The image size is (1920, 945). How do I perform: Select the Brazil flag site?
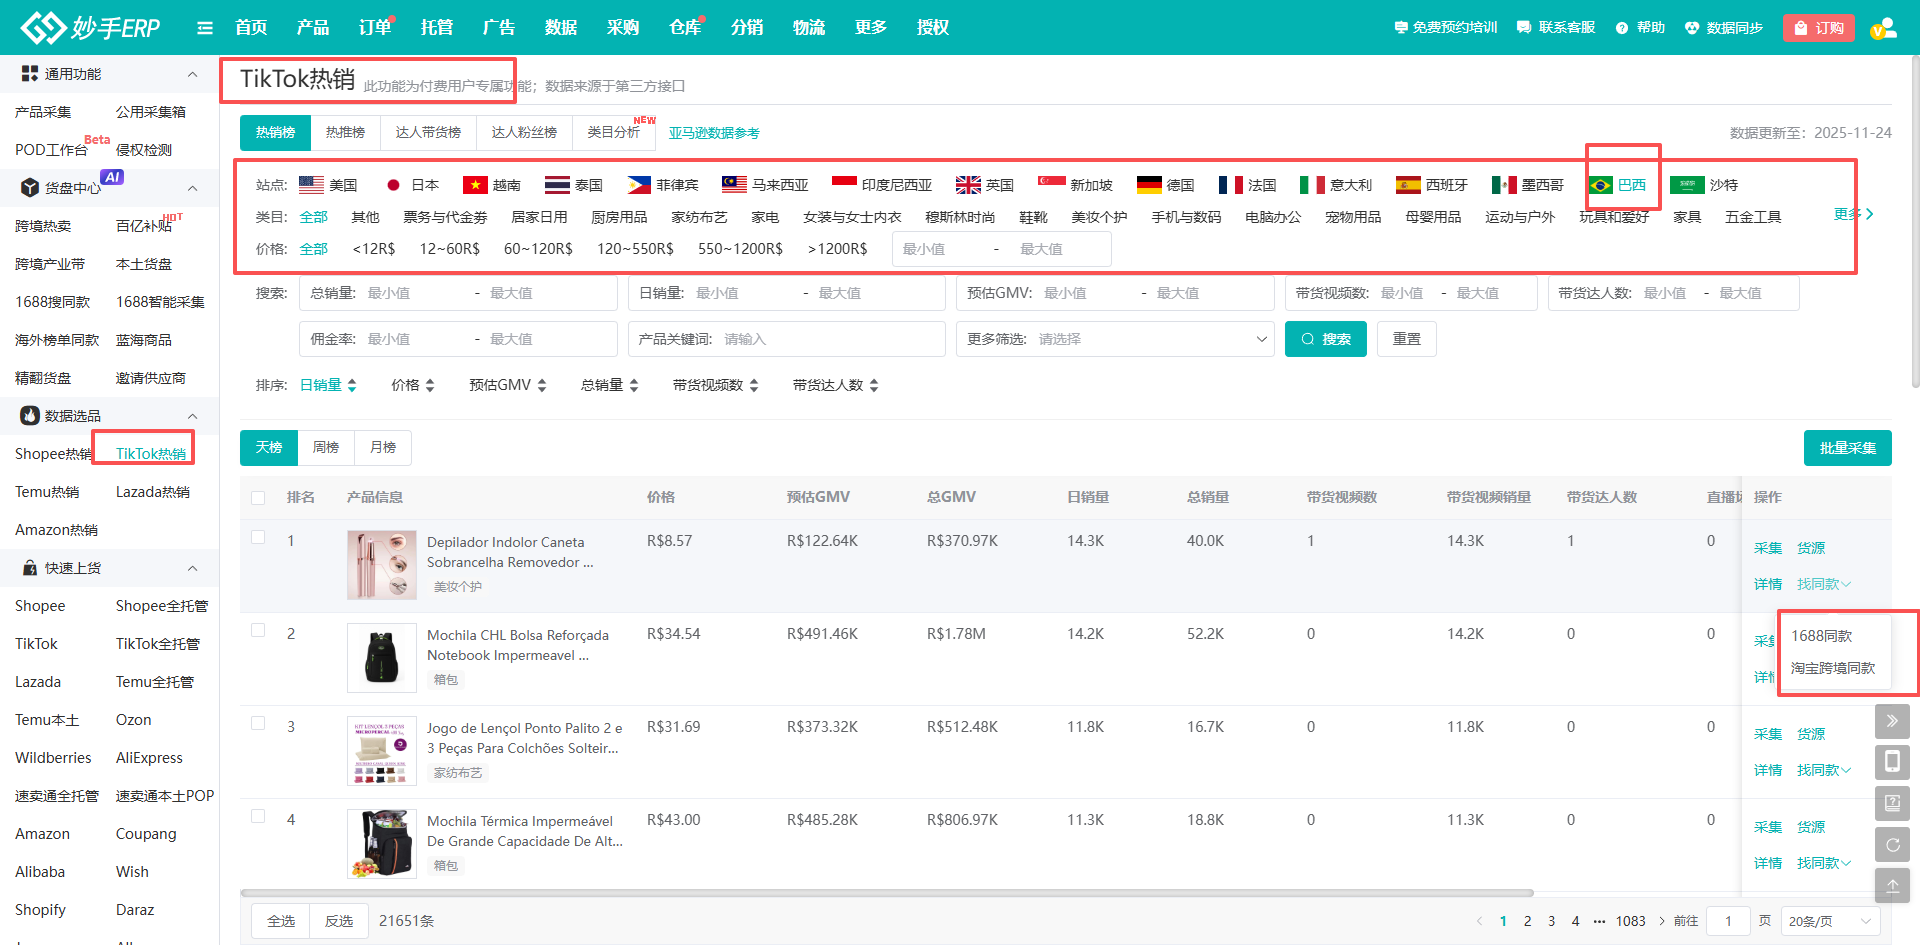click(1617, 185)
